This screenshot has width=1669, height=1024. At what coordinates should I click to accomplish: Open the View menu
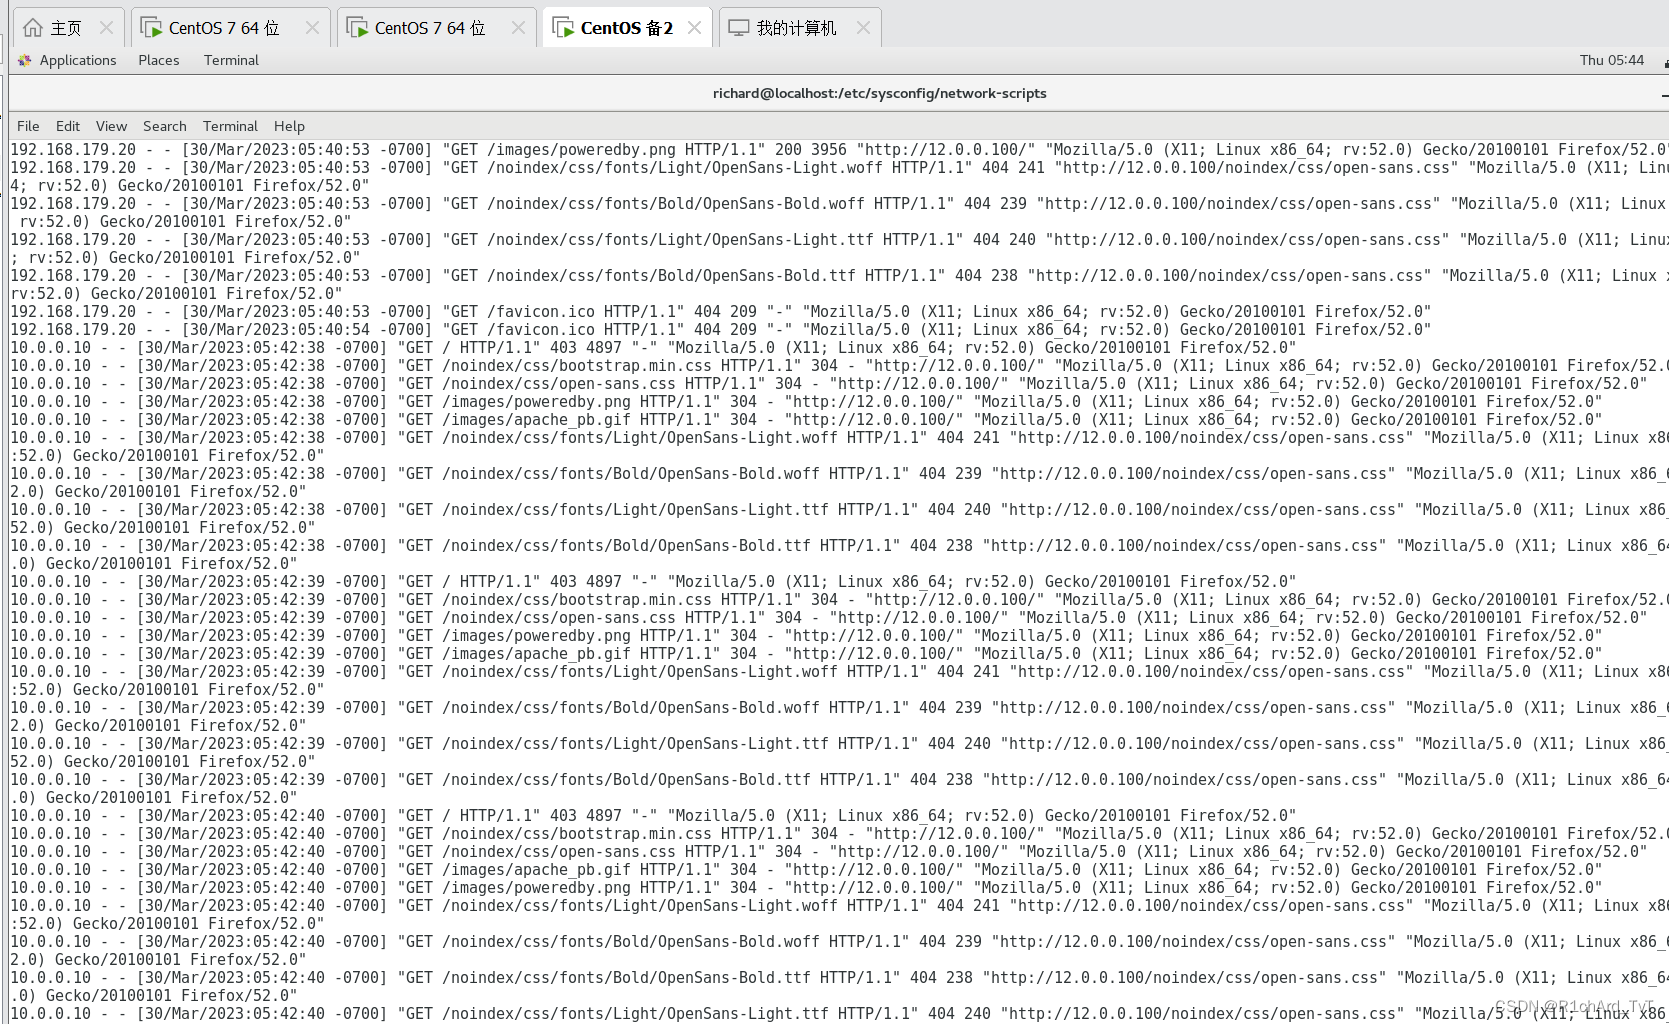click(x=110, y=125)
